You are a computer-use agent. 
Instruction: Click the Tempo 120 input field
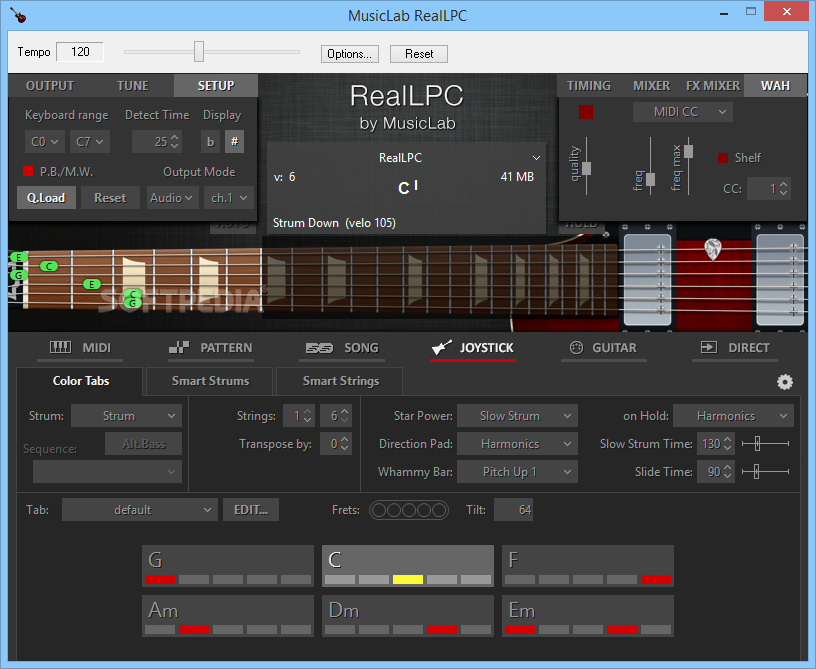tap(80, 52)
